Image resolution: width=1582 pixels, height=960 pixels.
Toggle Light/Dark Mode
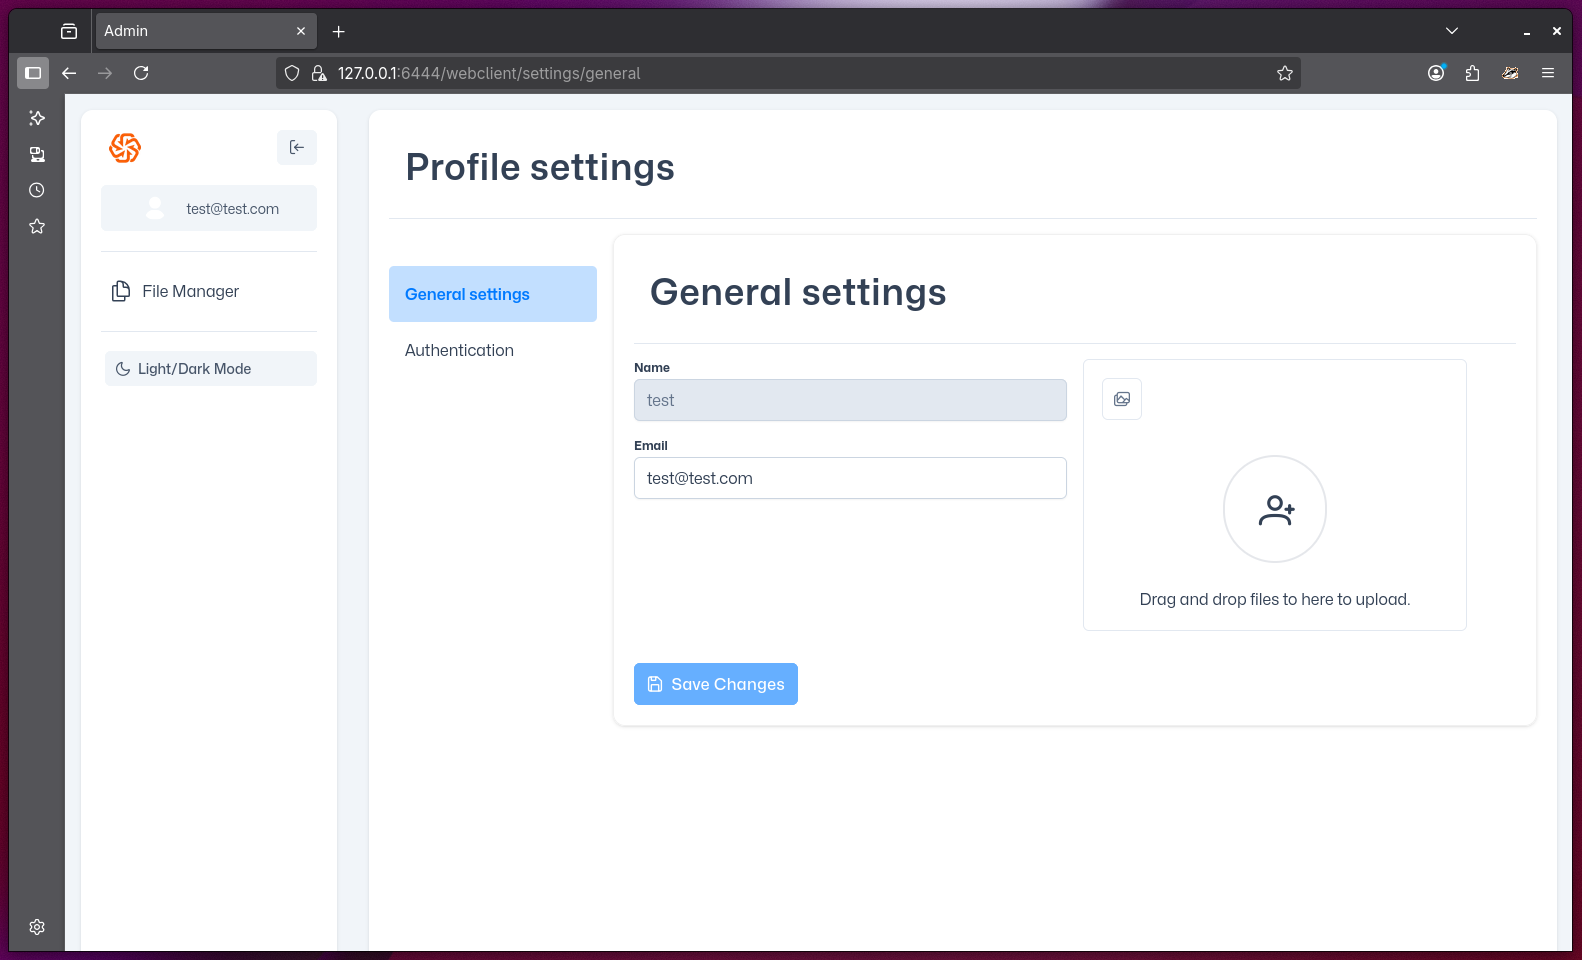[x=211, y=368]
